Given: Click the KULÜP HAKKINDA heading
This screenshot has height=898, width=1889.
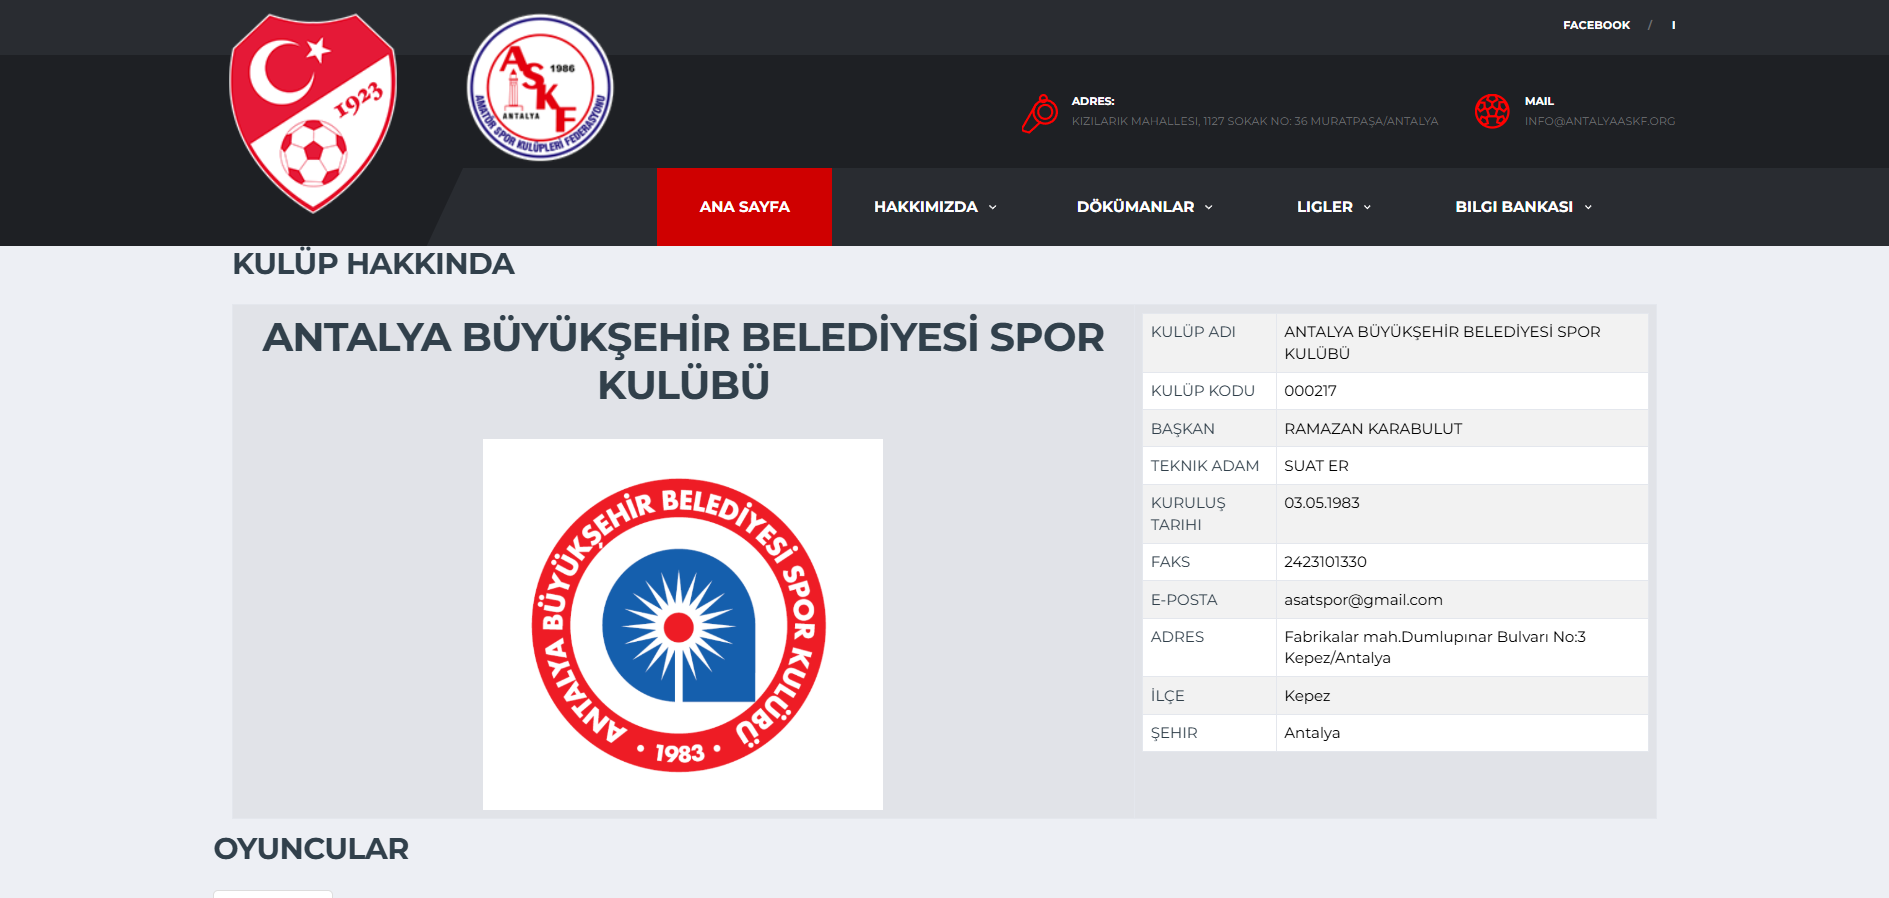Looking at the screenshot, I should tap(373, 264).
